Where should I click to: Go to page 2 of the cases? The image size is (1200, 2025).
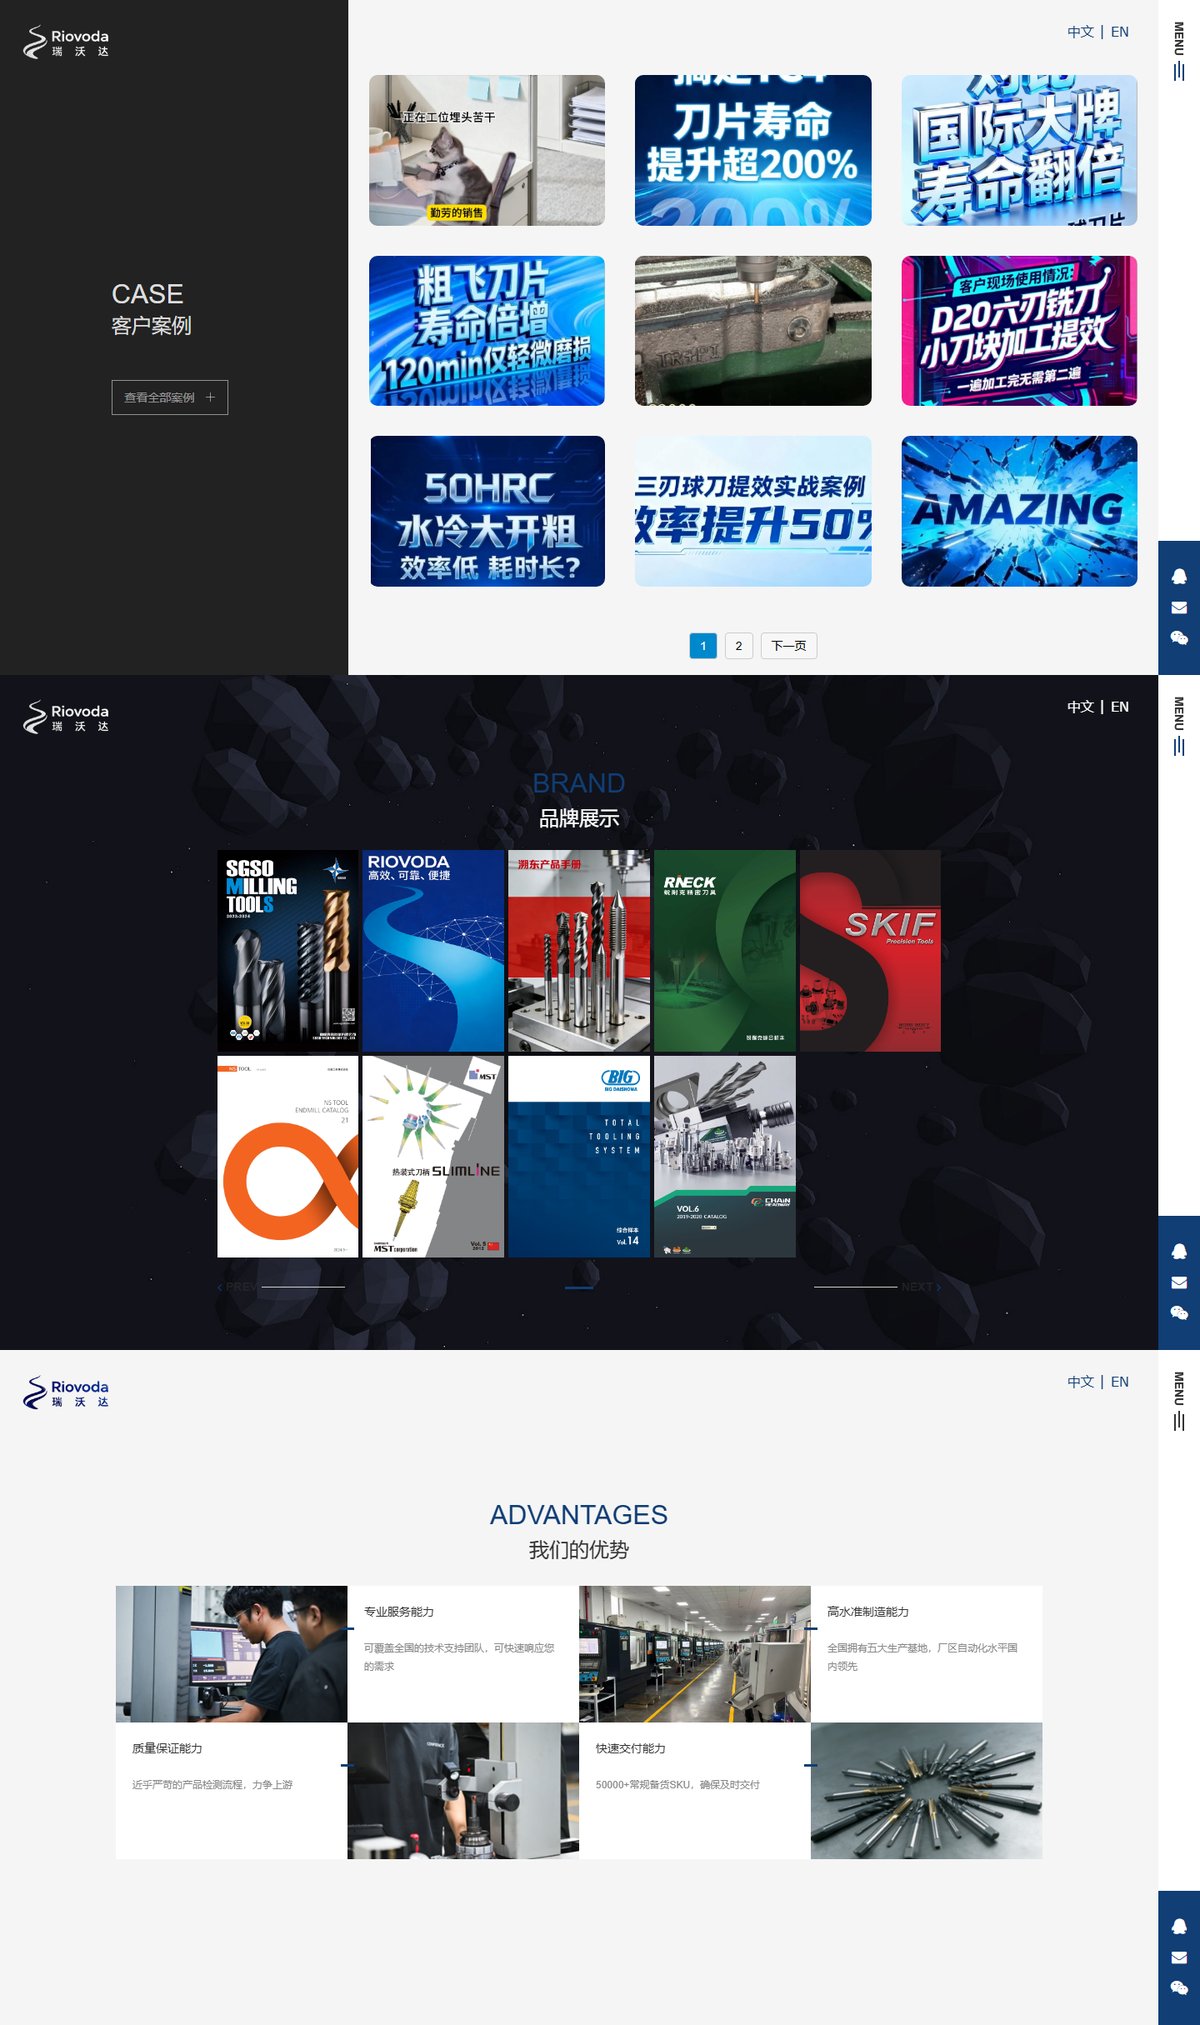(x=739, y=646)
